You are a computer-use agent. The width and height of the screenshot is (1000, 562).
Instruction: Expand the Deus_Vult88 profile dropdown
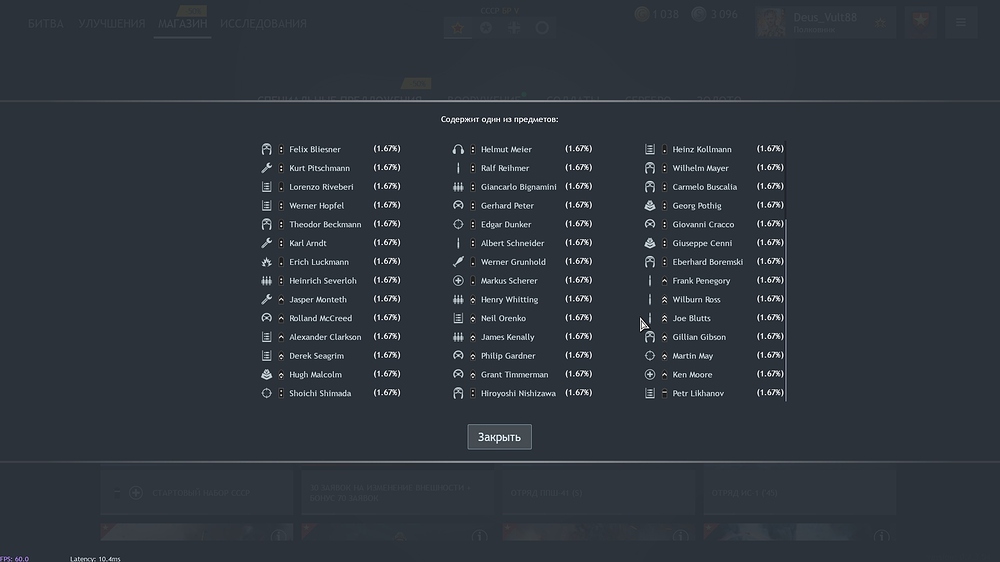(880, 22)
